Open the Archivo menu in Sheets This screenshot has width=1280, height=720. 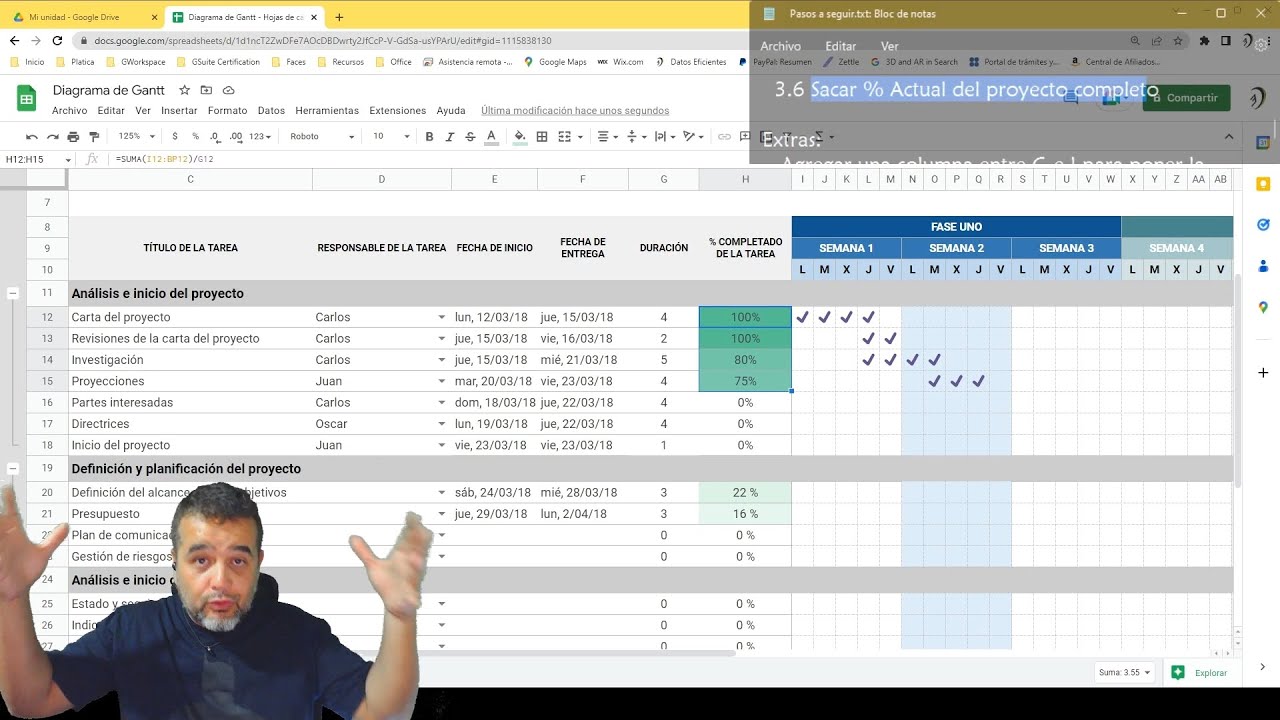(70, 111)
